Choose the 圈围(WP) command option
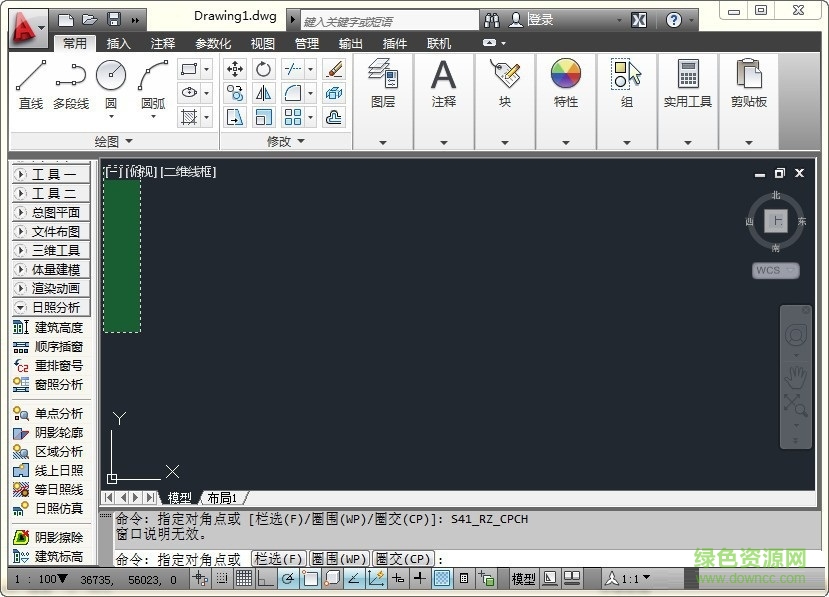Image resolution: width=829 pixels, height=597 pixels. coord(338,559)
